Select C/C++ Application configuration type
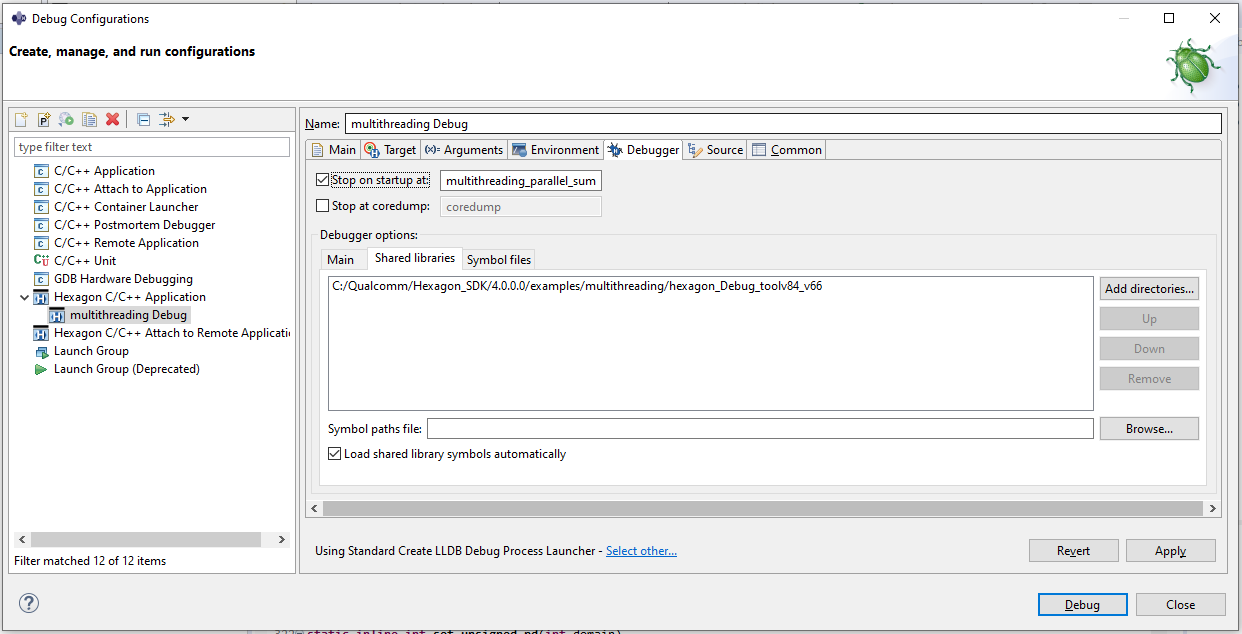The width and height of the screenshot is (1242, 634). (104, 171)
